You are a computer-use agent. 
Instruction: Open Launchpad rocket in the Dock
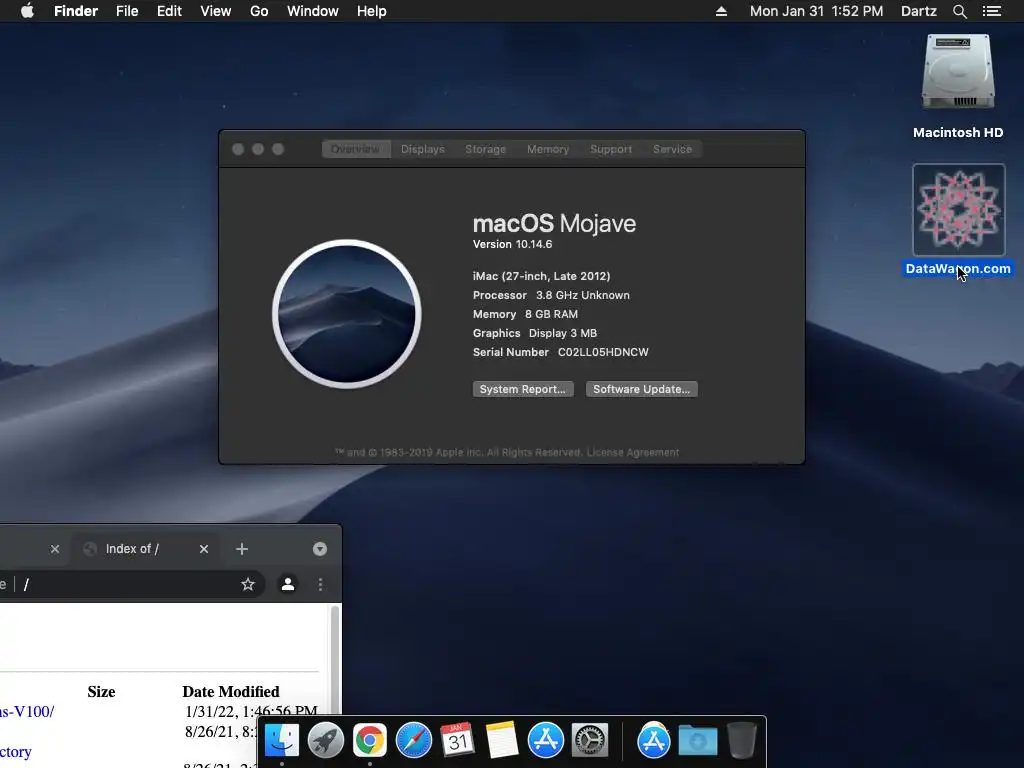(325, 740)
